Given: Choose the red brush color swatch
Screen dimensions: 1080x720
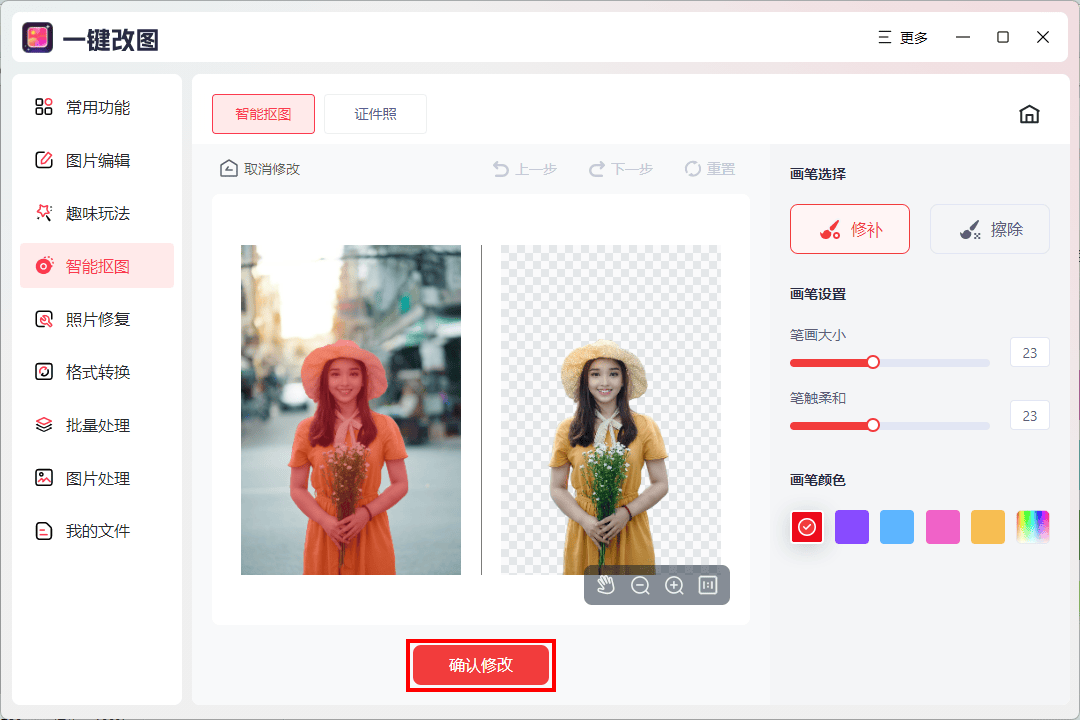Looking at the screenshot, I should (x=807, y=527).
